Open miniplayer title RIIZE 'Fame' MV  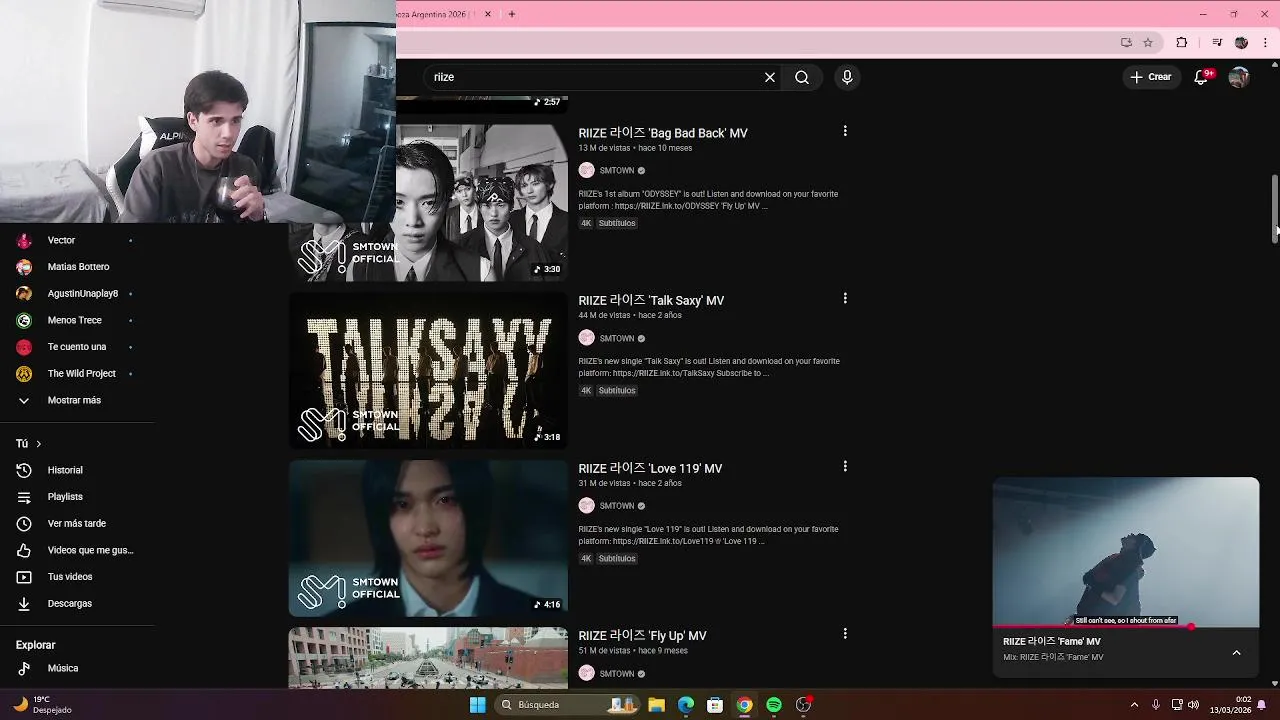click(x=1052, y=642)
